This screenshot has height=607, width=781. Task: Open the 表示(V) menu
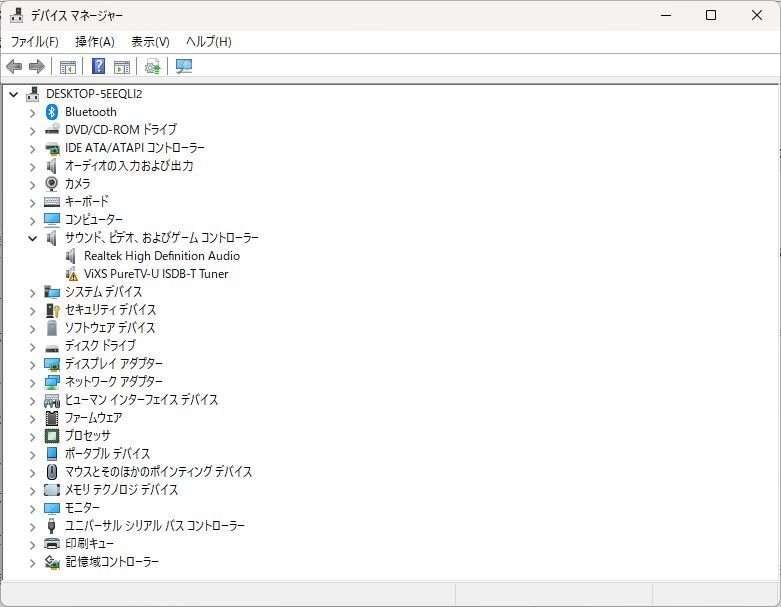click(150, 42)
